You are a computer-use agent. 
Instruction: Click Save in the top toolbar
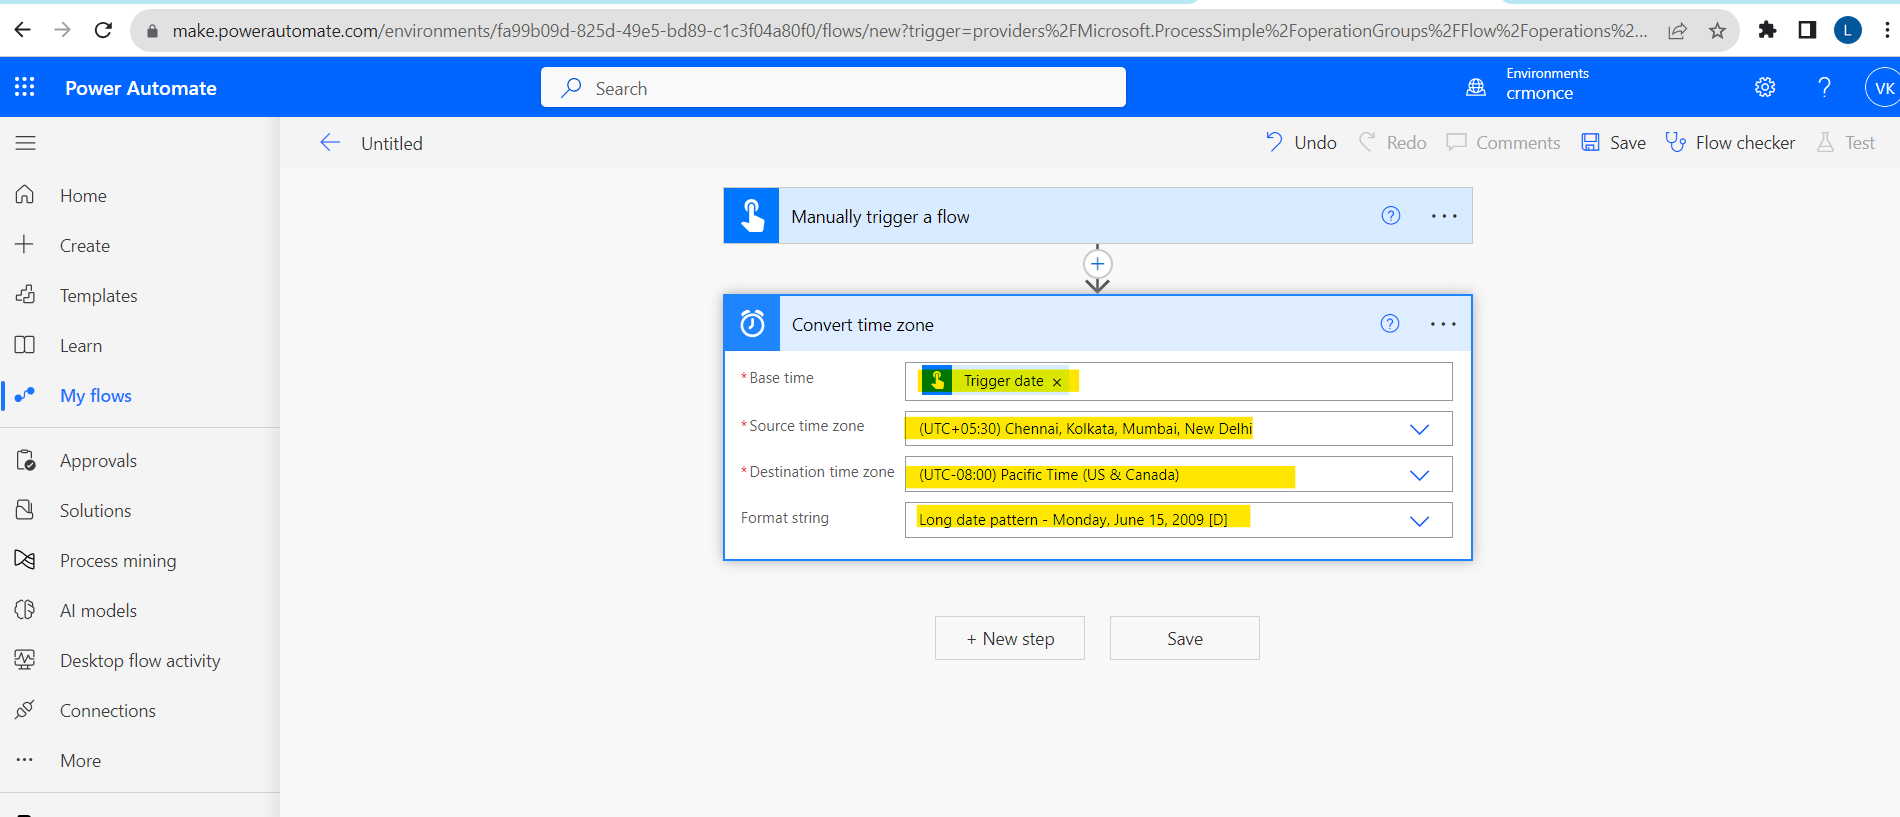(1613, 143)
